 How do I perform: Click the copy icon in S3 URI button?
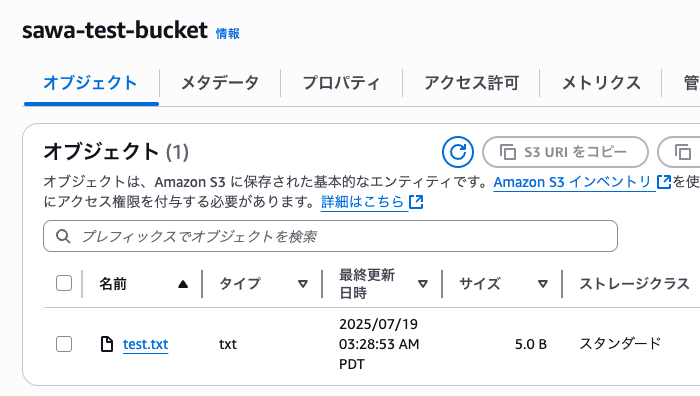point(508,152)
